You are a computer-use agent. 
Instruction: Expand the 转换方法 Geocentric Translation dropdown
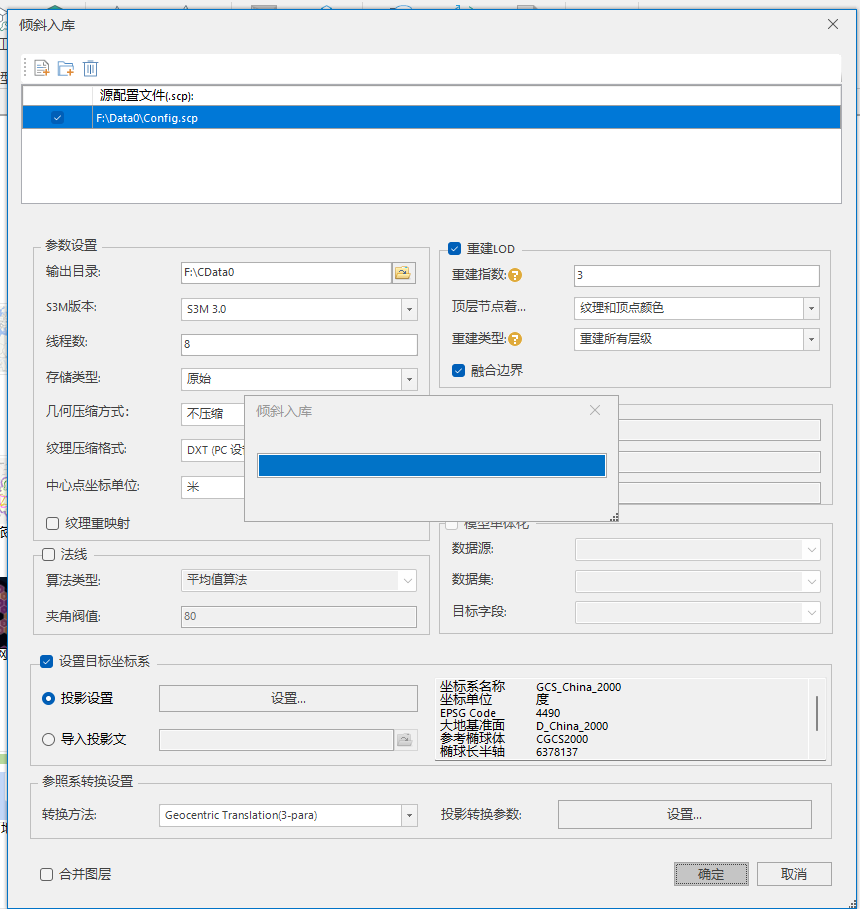click(409, 815)
